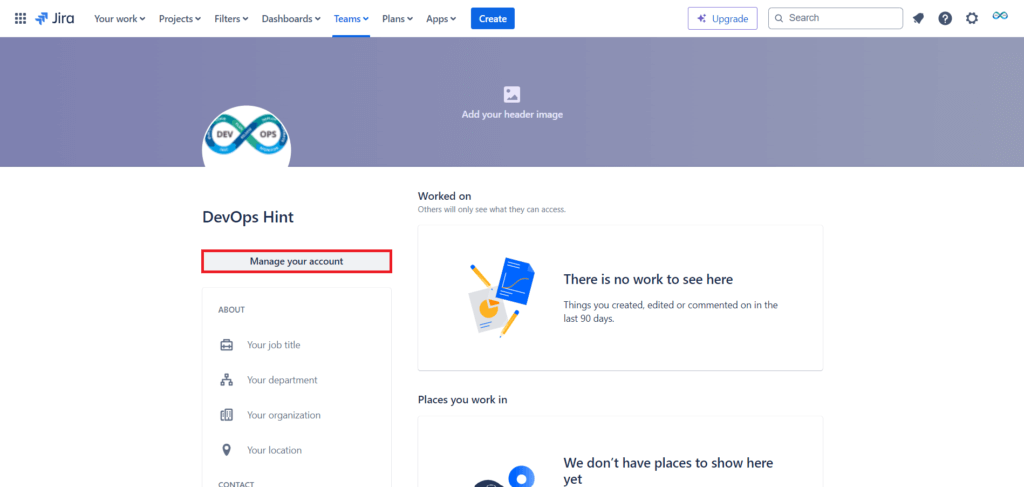The height and width of the screenshot is (487, 1024).
Task: Click the Upgrade button
Action: [722, 18]
